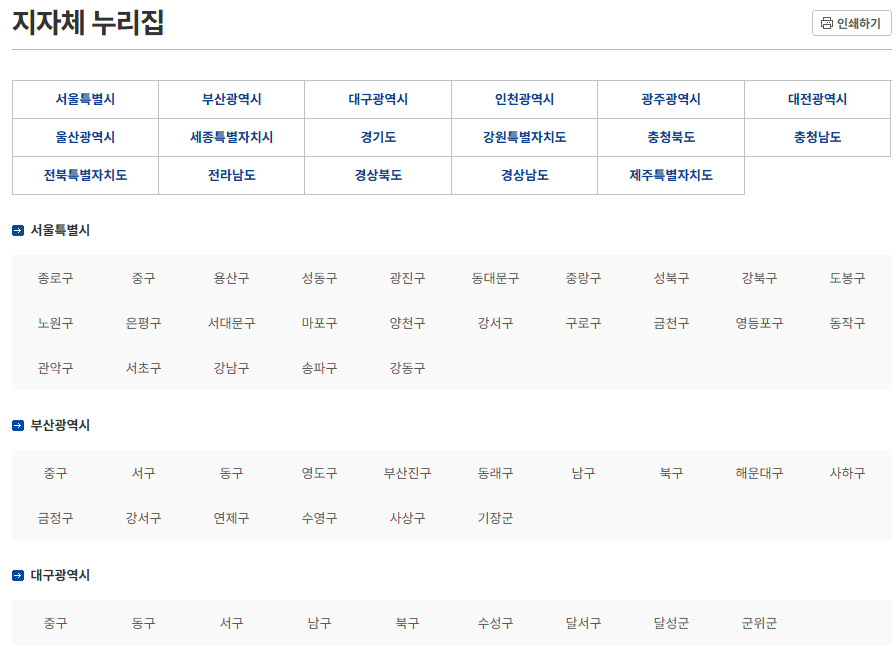This screenshot has width=896, height=651.
Task: Open the 광진구 link
Action: [407, 278]
